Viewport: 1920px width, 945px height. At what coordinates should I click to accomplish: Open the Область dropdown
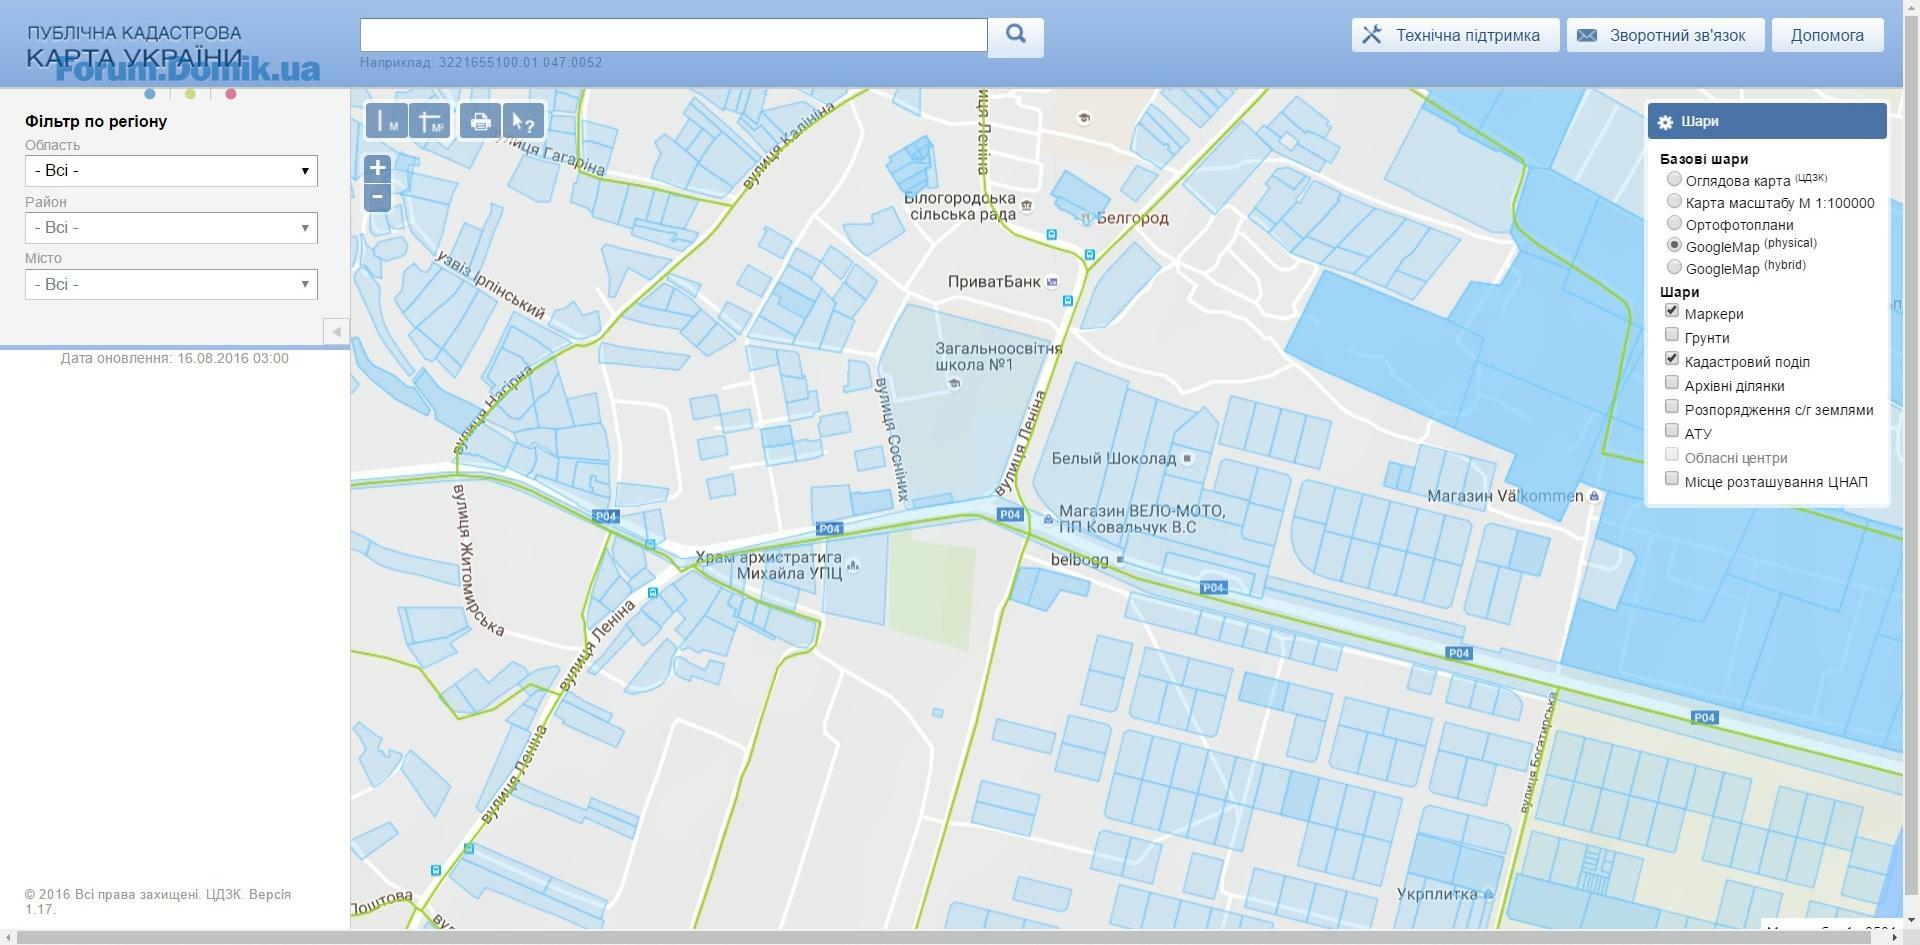click(171, 171)
